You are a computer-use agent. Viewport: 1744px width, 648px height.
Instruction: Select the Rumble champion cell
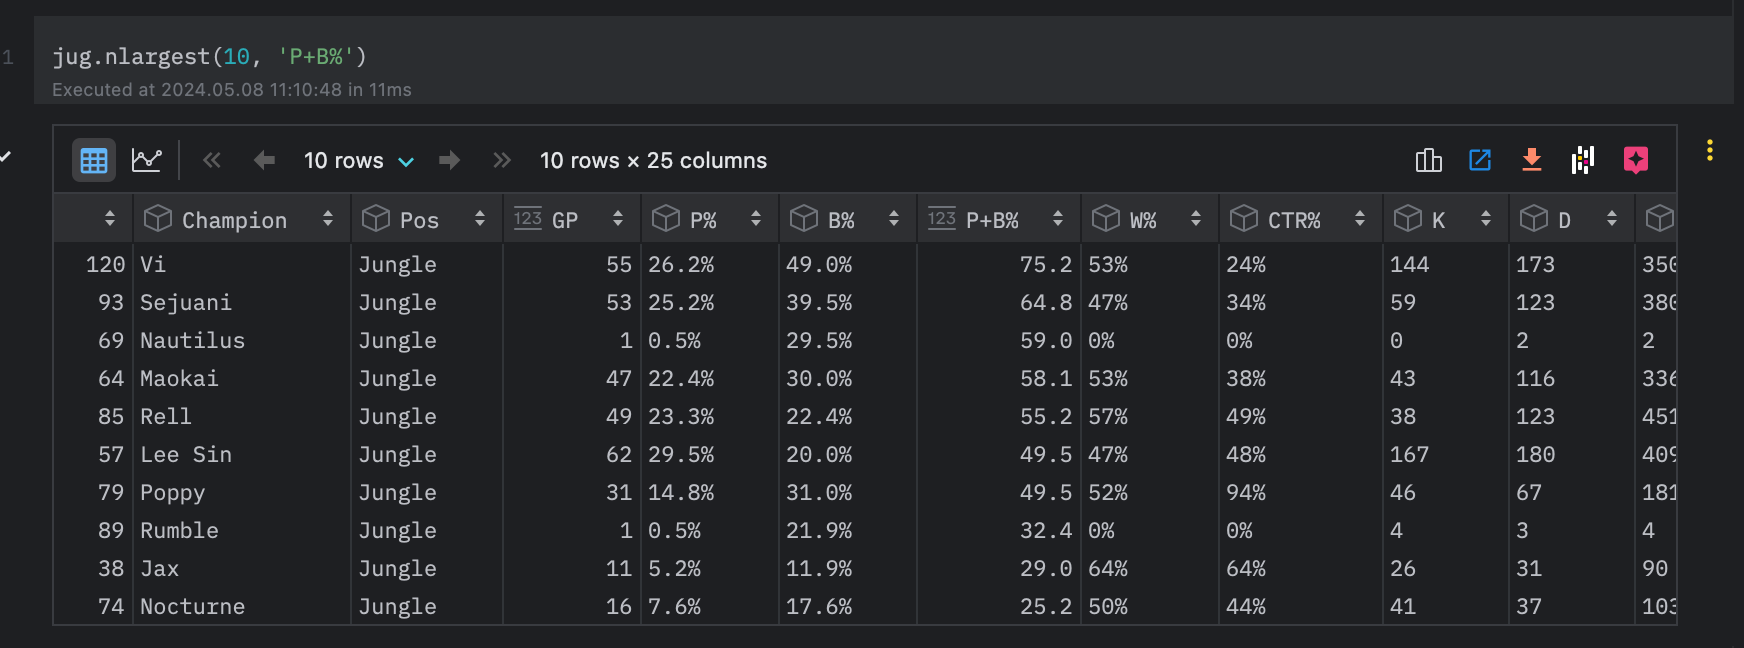pyautogui.click(x=241, y=530)
